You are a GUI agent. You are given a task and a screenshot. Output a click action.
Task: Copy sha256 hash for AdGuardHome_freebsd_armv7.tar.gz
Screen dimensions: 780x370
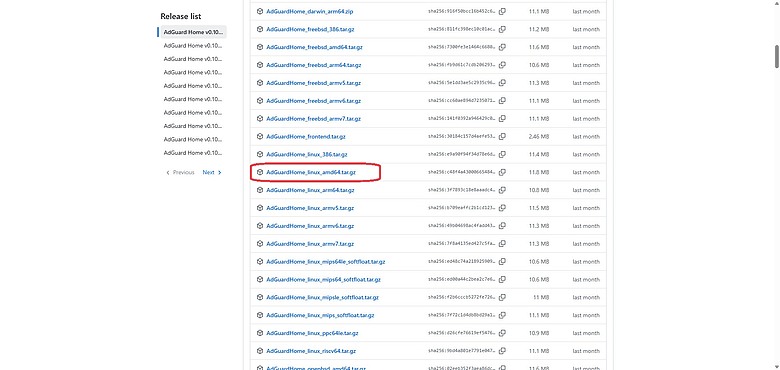pos(502,119)
